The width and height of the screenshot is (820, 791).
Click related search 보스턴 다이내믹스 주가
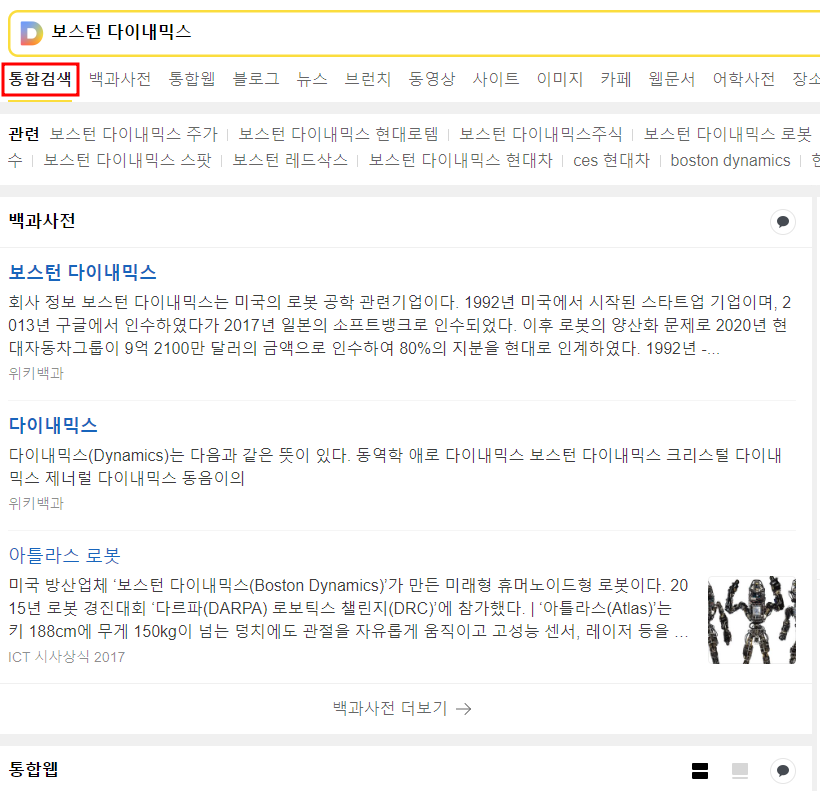[x=133, y=134]
